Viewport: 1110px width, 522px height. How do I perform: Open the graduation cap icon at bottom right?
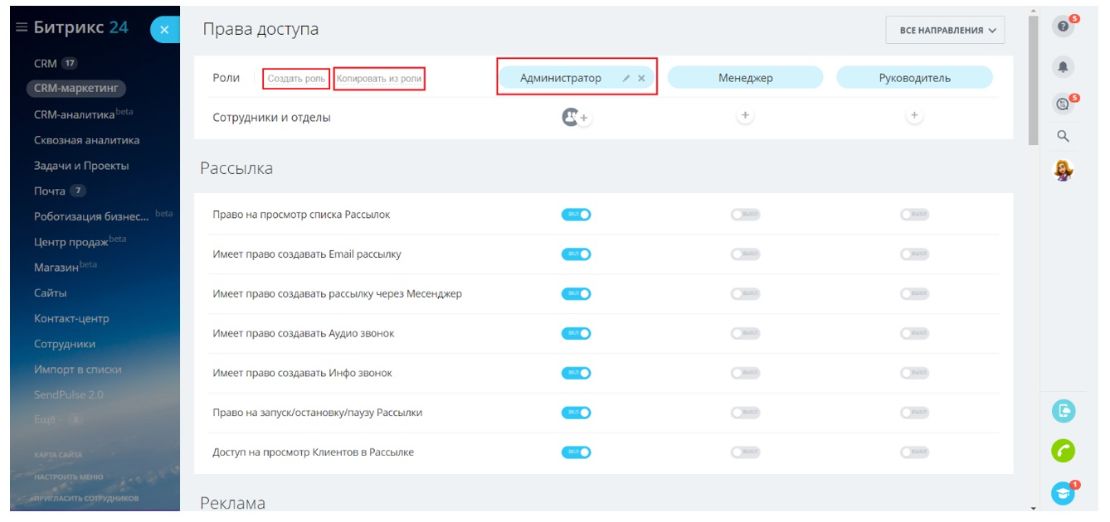coord(1063,493)
